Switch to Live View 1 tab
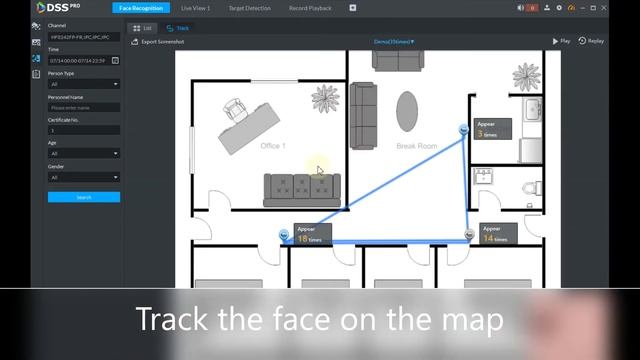The image size is (640, 360). [196, 8]
